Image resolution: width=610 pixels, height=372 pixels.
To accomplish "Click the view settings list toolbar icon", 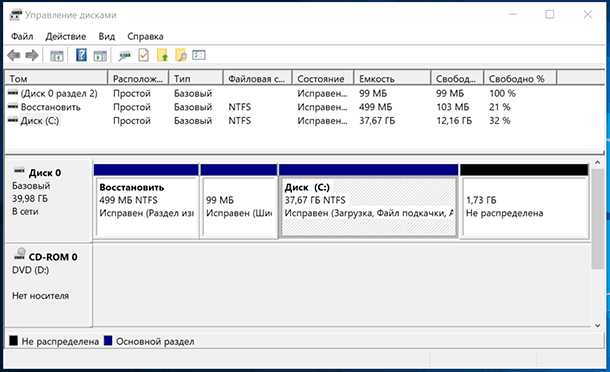I will [x=199, y=55].
